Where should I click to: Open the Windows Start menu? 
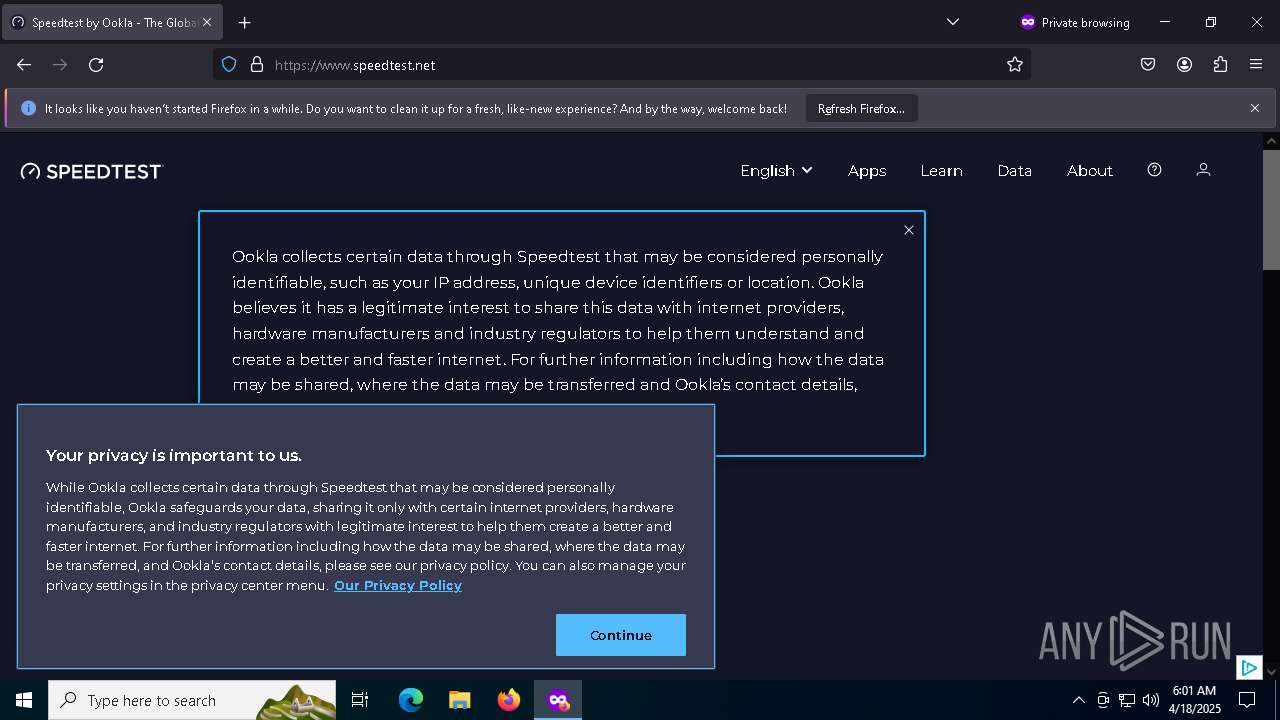(24, 700)
